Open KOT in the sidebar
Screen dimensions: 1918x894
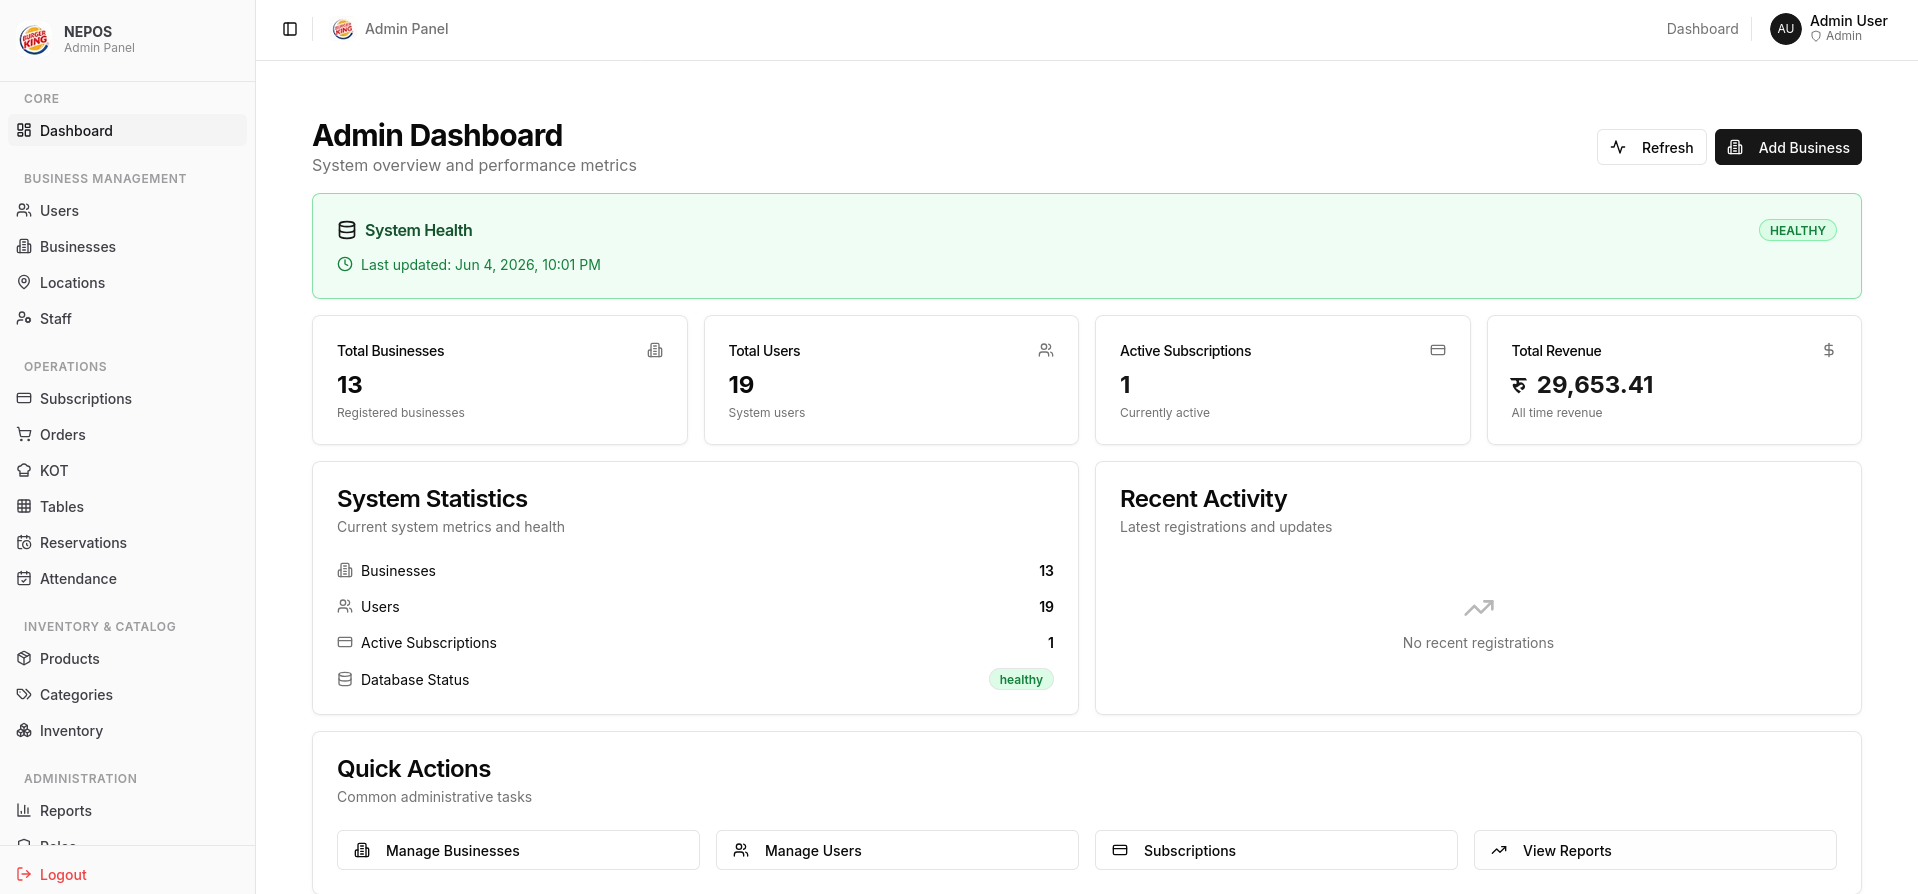(127, 470)
